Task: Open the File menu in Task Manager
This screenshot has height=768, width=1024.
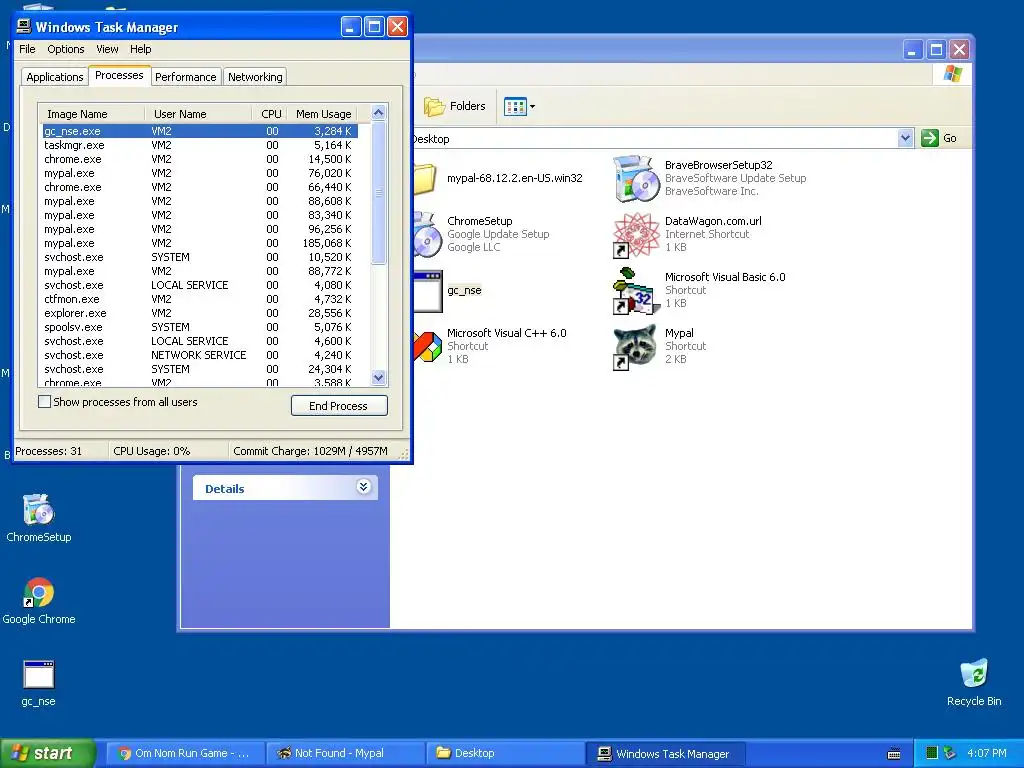Action: click(27, 49)
